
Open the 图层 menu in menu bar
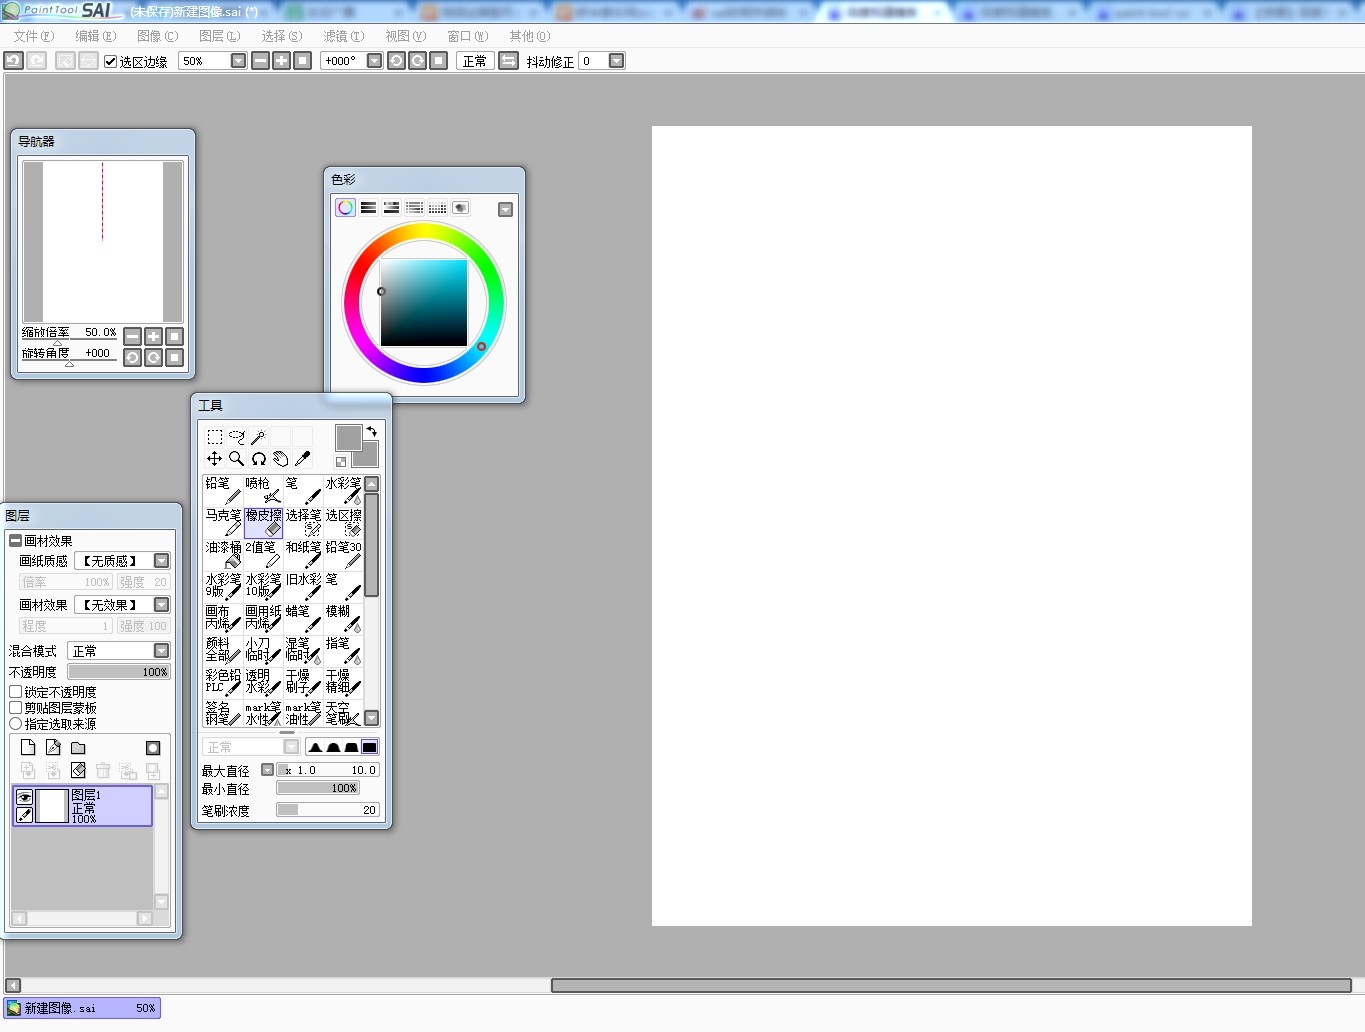(219, 36)
